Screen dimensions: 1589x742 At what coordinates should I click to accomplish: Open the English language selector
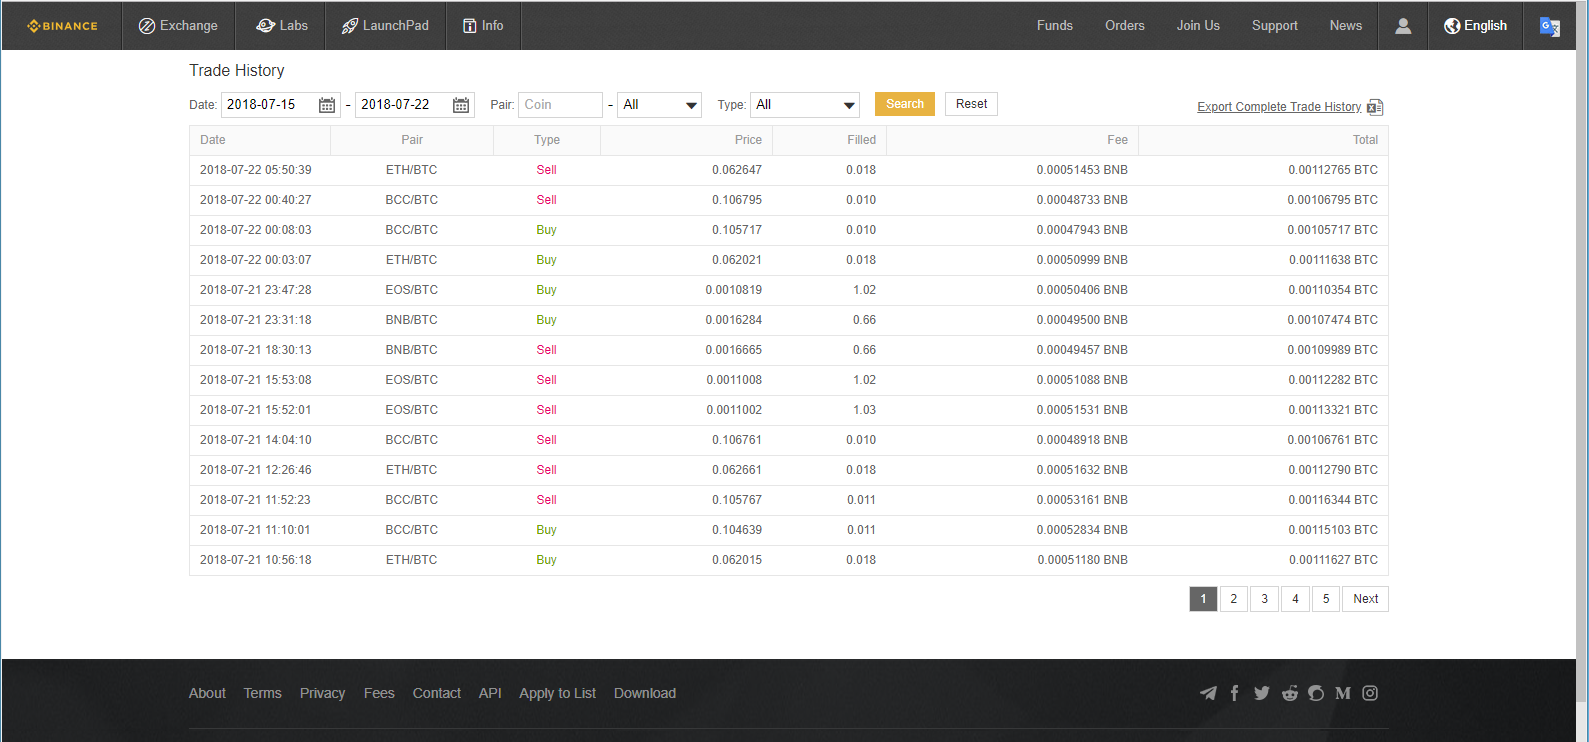[x=1475, y=26]
